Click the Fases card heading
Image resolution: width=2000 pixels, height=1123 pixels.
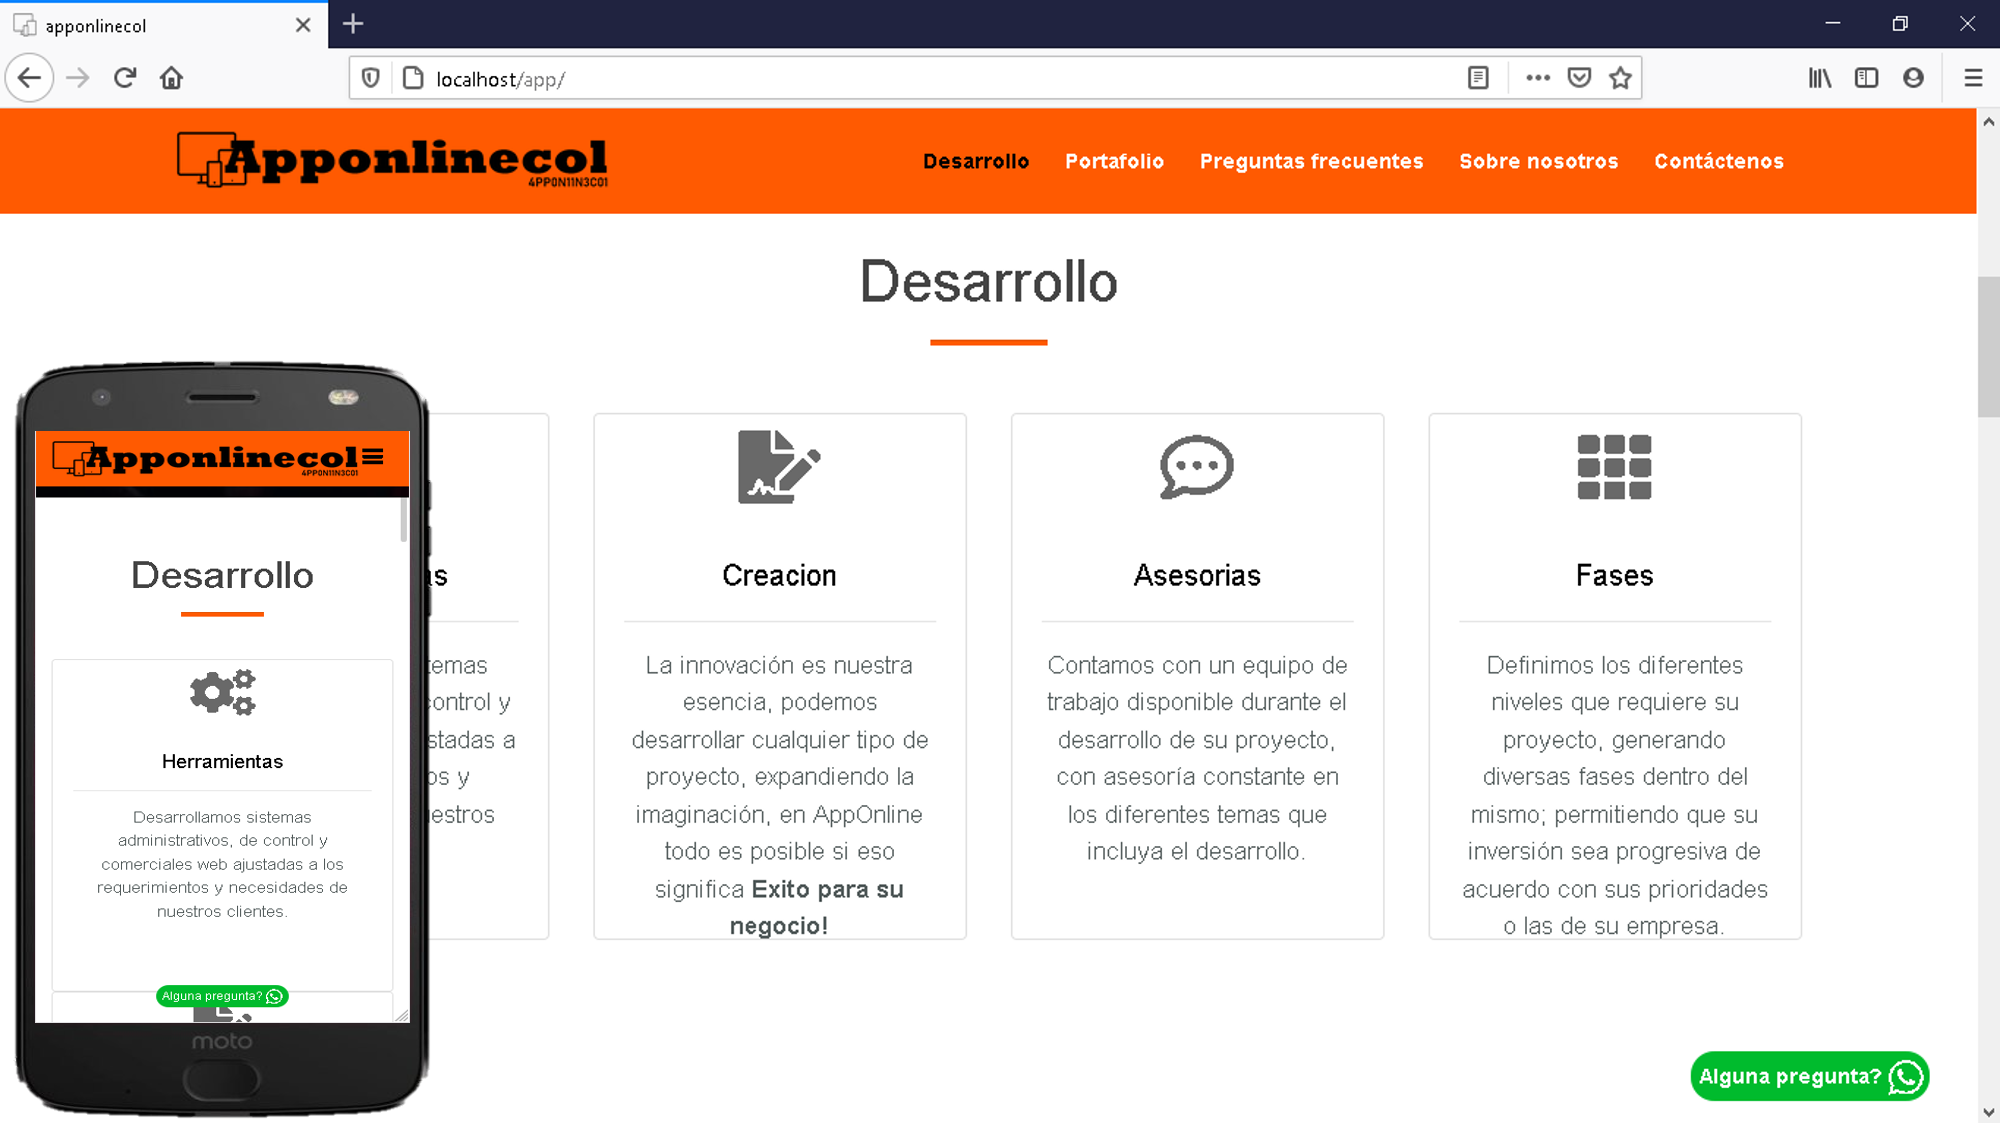pos(1614,575)
